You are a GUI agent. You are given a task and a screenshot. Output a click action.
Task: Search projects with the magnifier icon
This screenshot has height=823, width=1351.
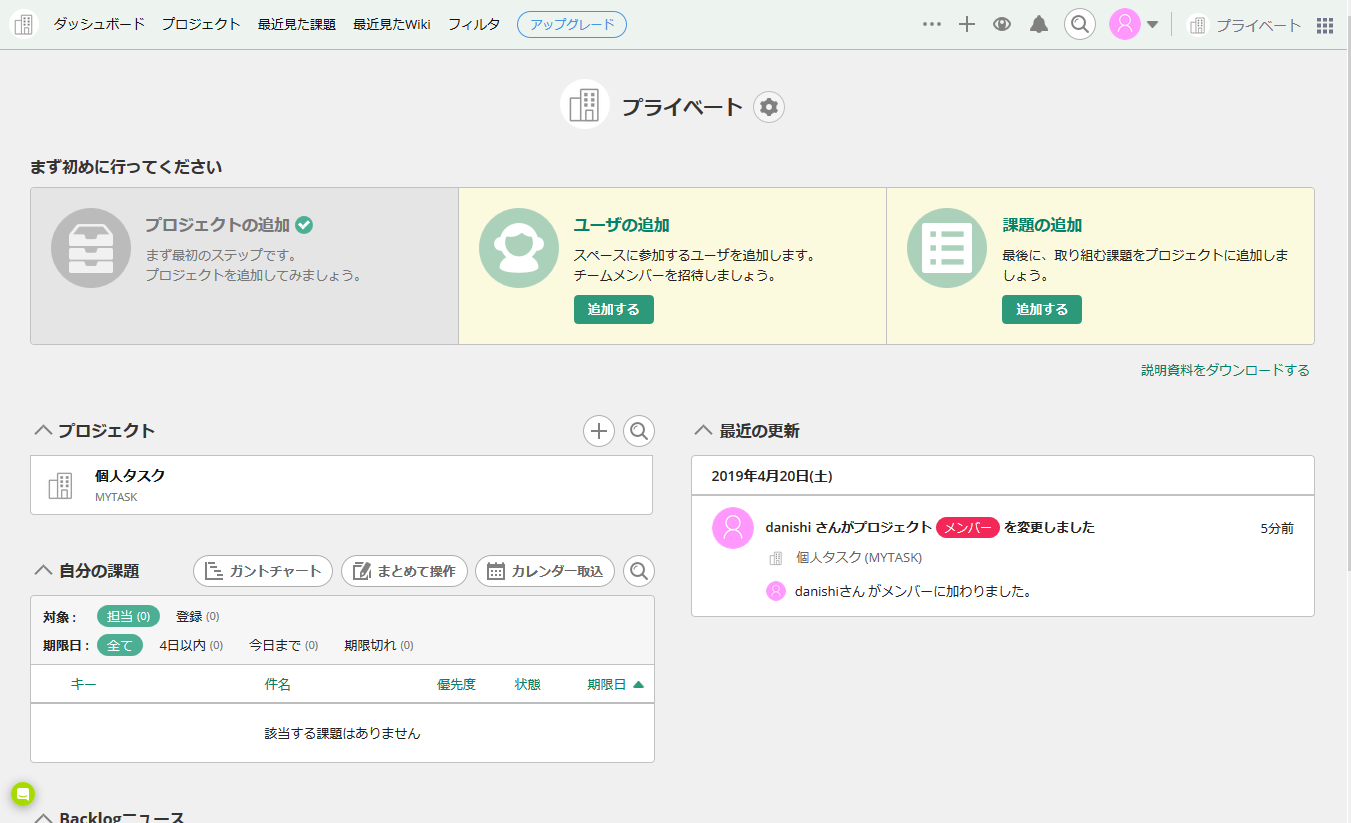639,431
